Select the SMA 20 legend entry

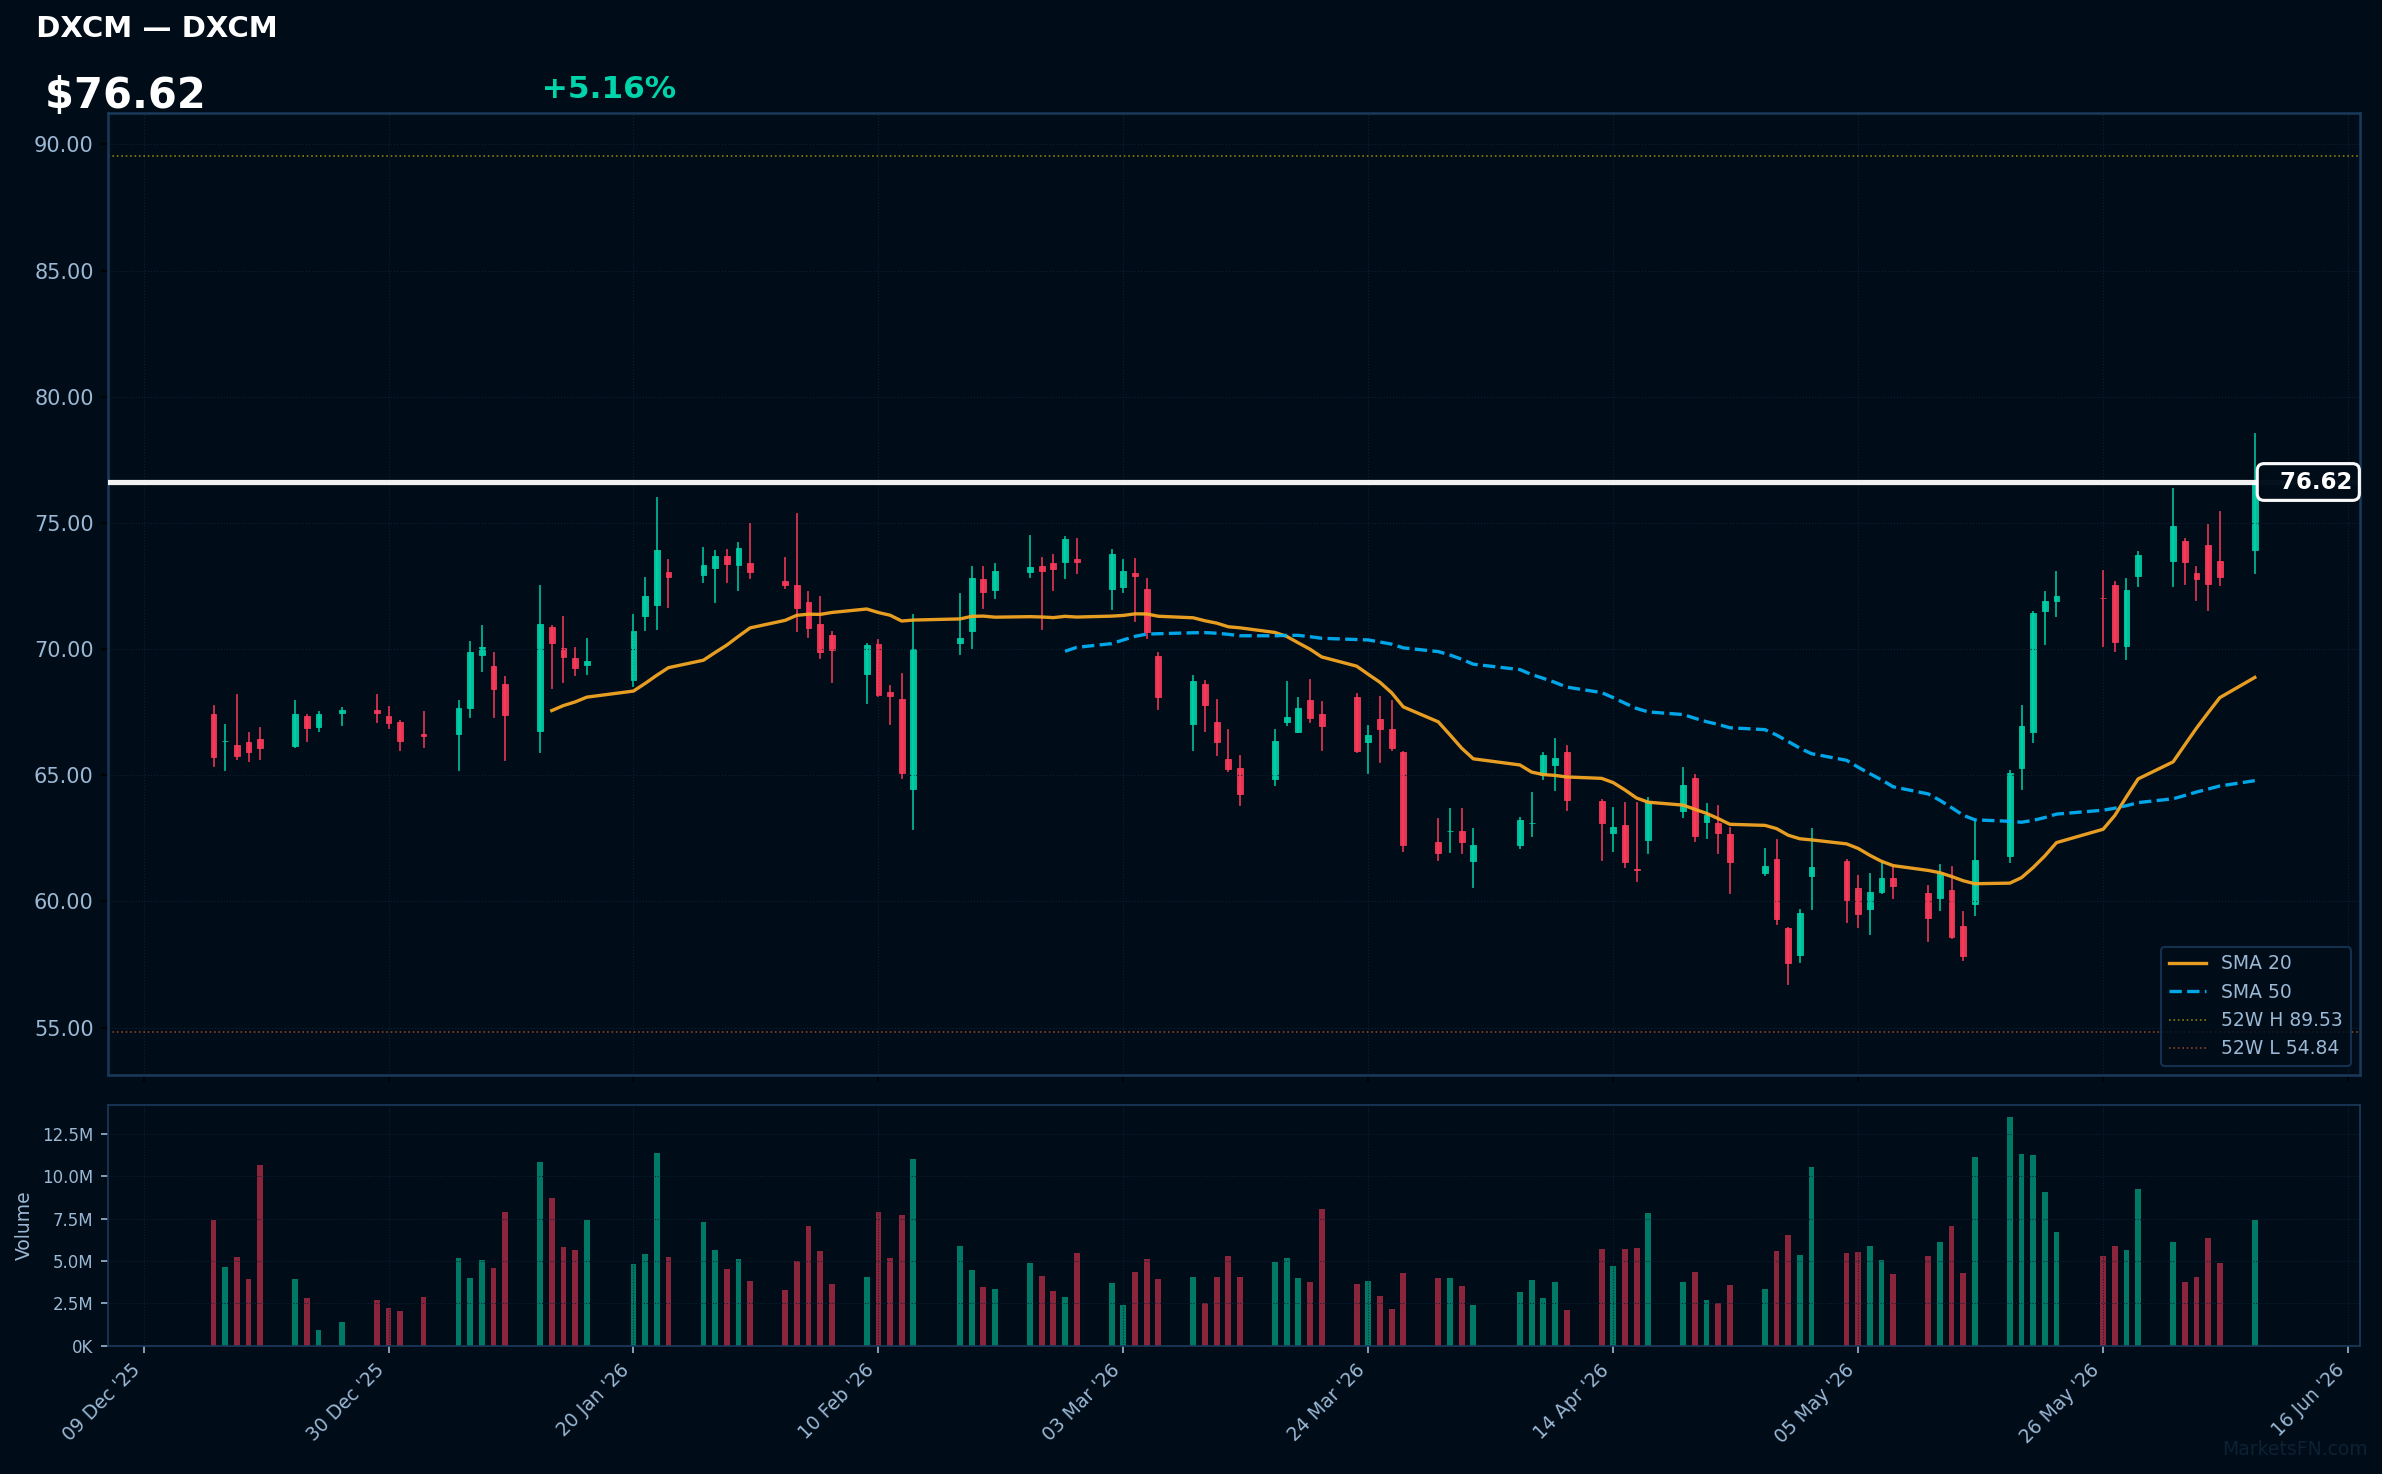tap(2229, 963)
